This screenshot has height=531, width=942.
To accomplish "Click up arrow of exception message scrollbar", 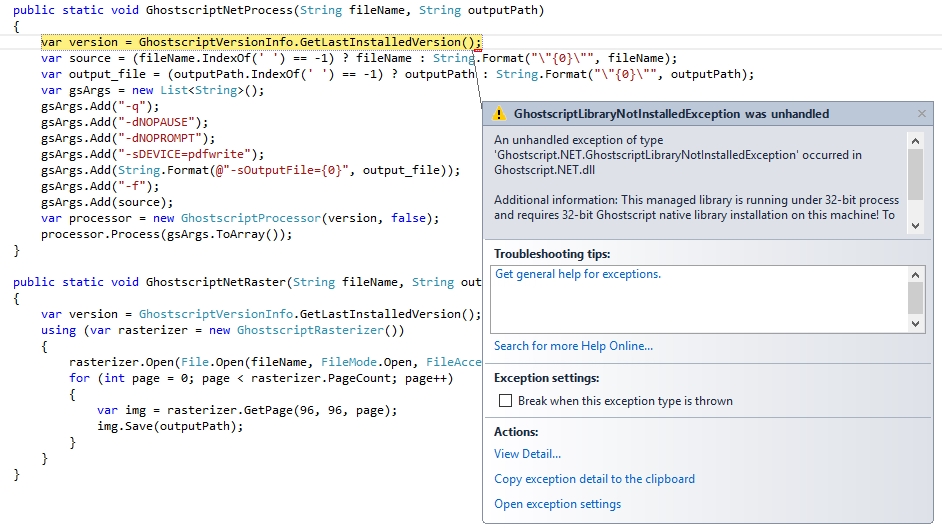I will 915,141.
